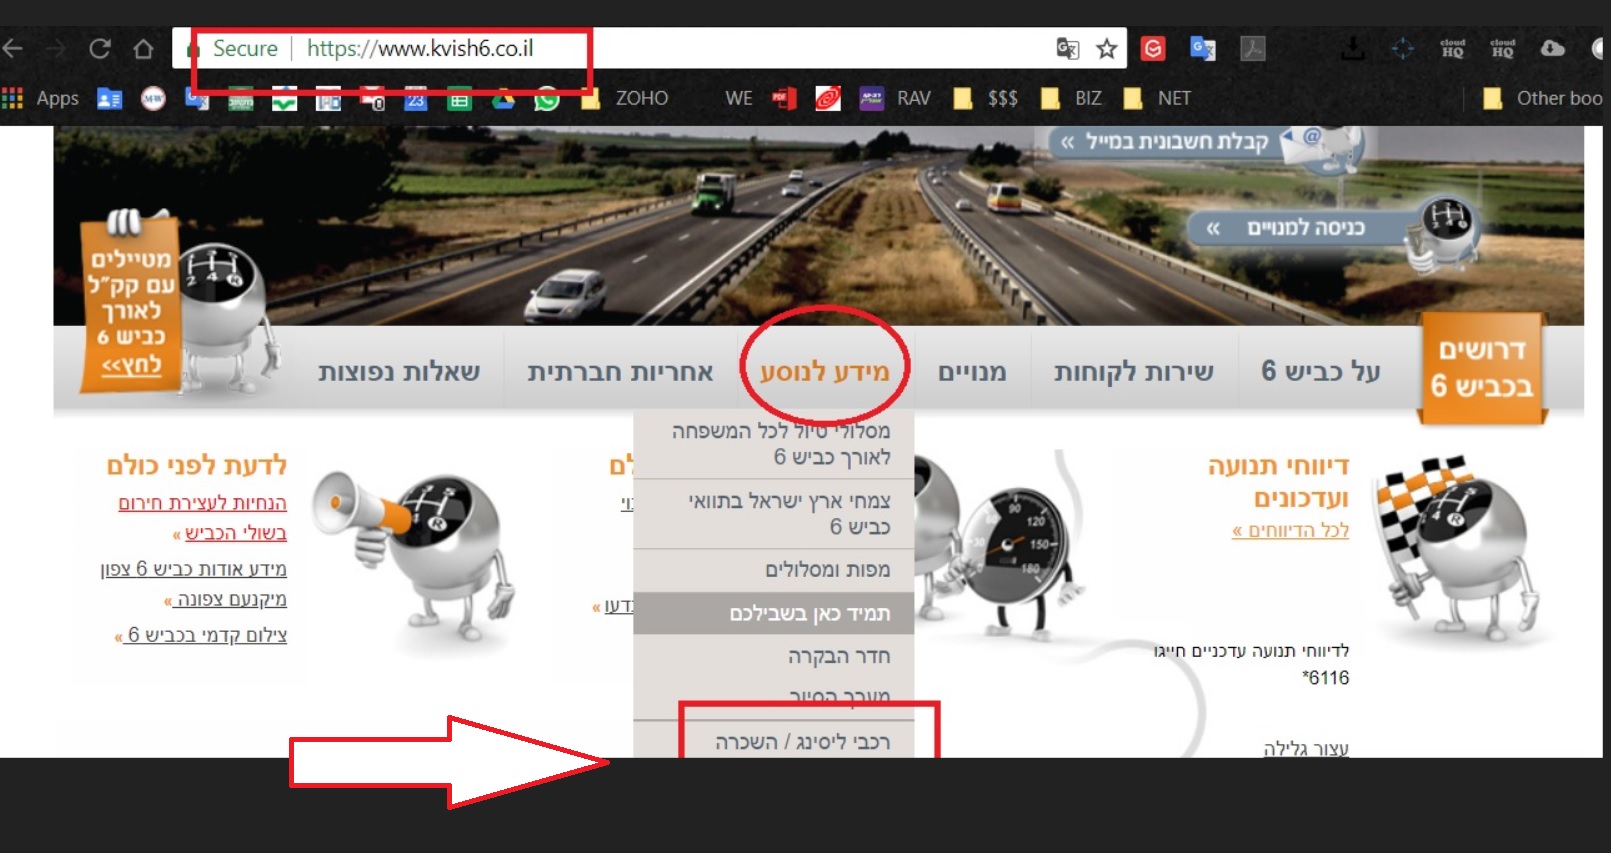Open the ZOHO bookmarks folder
Viewport: 1611px width, 853px height.
point(625,98)
